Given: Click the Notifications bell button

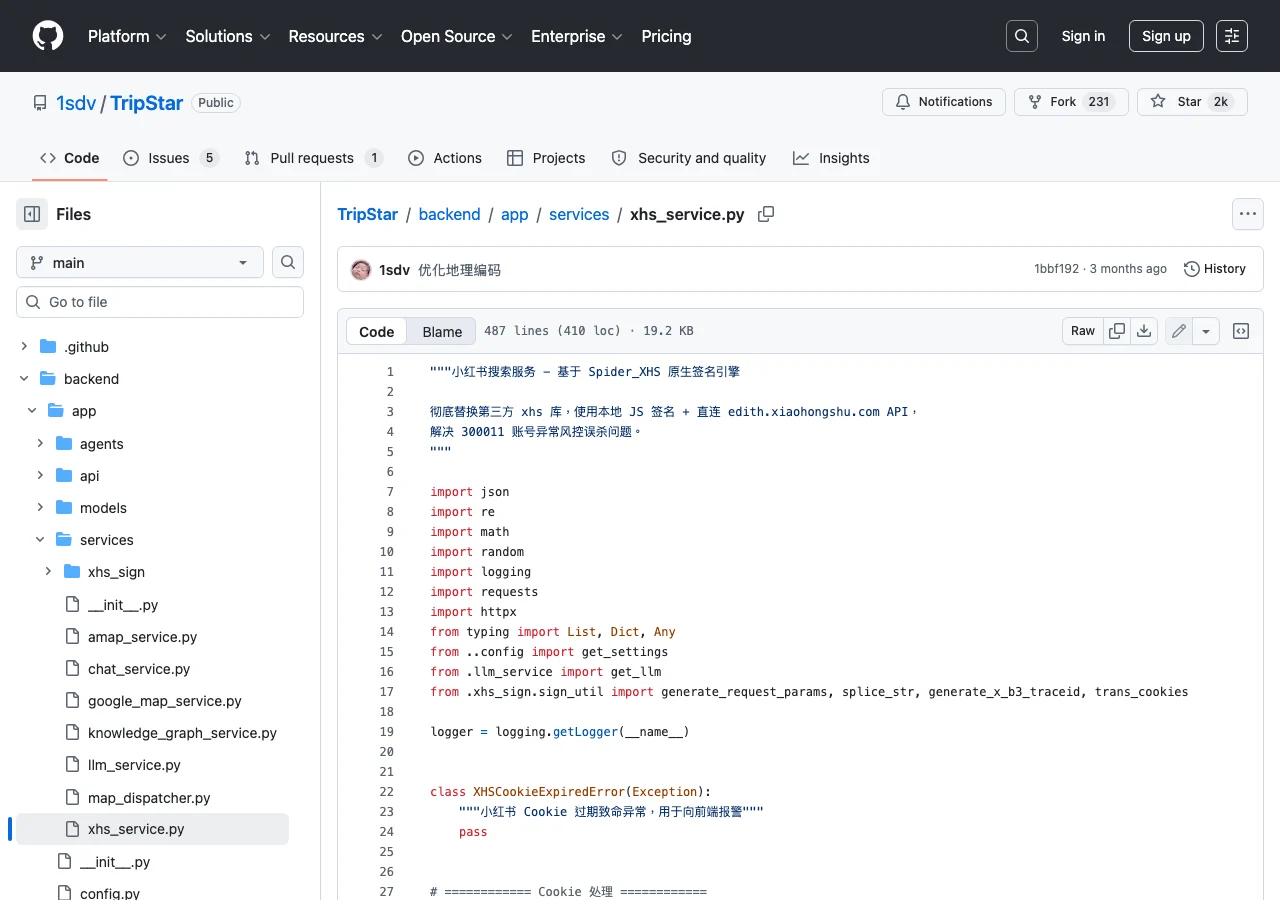Looking at the screenshot, I should 944,102.
